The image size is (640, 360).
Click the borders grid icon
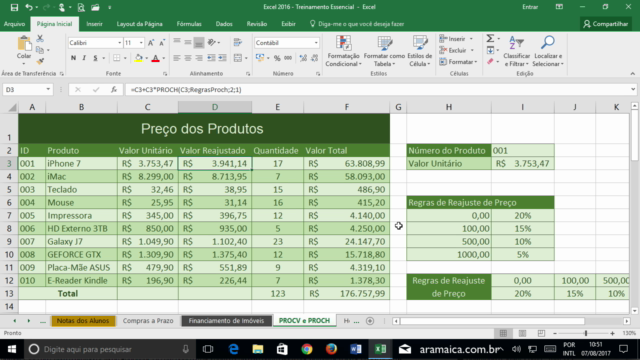[x=117, y=58]
